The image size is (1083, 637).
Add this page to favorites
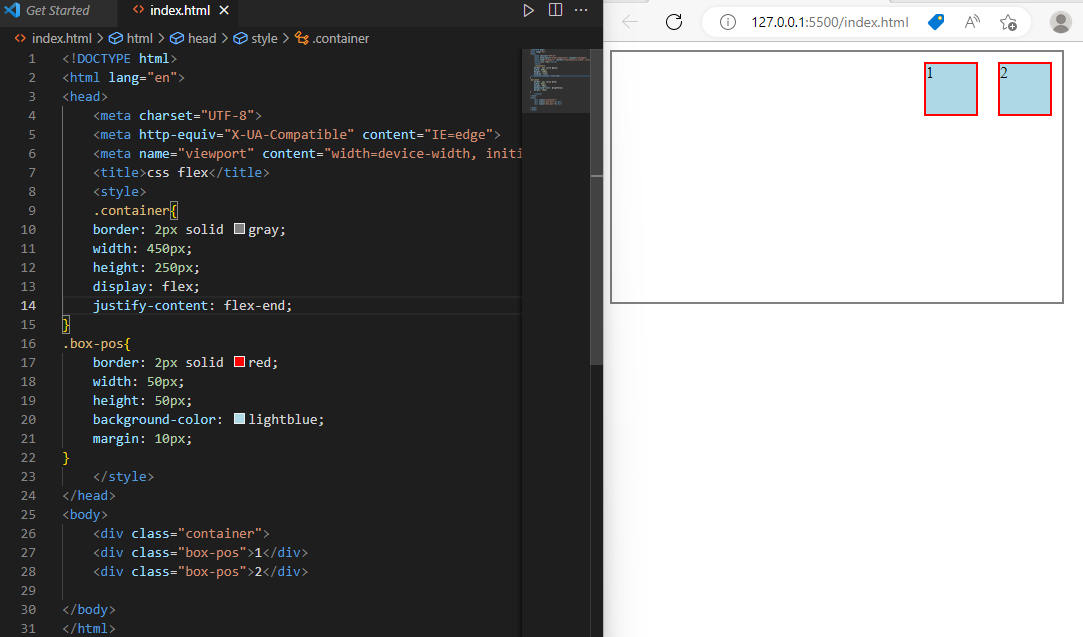click(1008, 22)
